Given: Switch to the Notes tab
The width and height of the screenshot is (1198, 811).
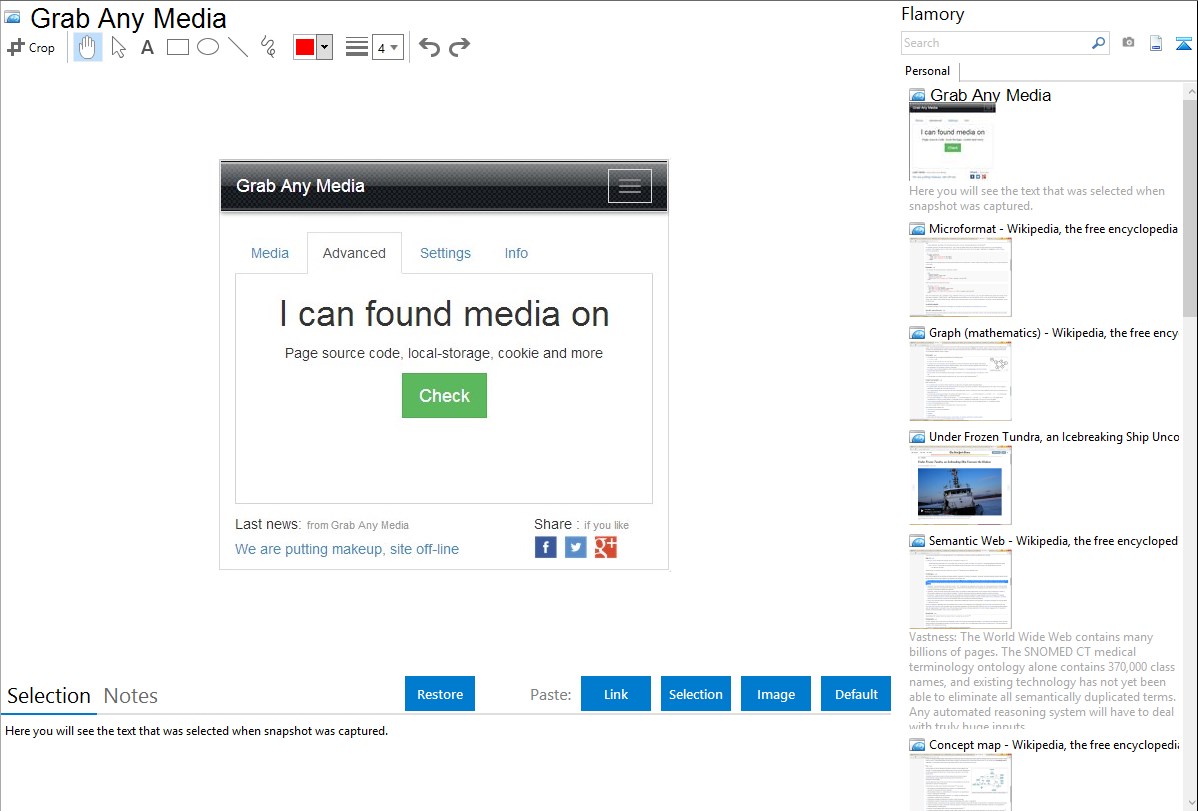Looking at the screenshot, I should [130, 696].
